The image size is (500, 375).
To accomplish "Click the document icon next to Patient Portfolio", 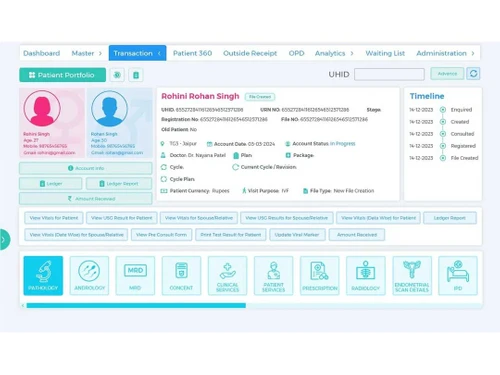I will (x=136, y=75).
